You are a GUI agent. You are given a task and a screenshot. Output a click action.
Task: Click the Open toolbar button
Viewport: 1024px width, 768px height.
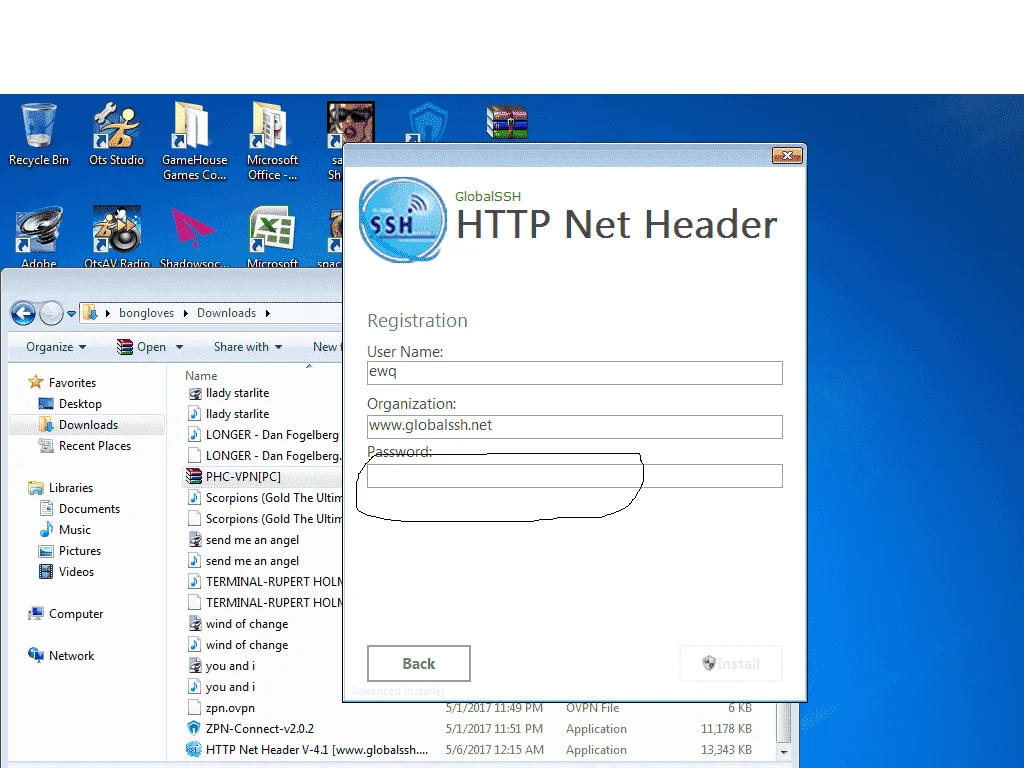pos(142,347)
